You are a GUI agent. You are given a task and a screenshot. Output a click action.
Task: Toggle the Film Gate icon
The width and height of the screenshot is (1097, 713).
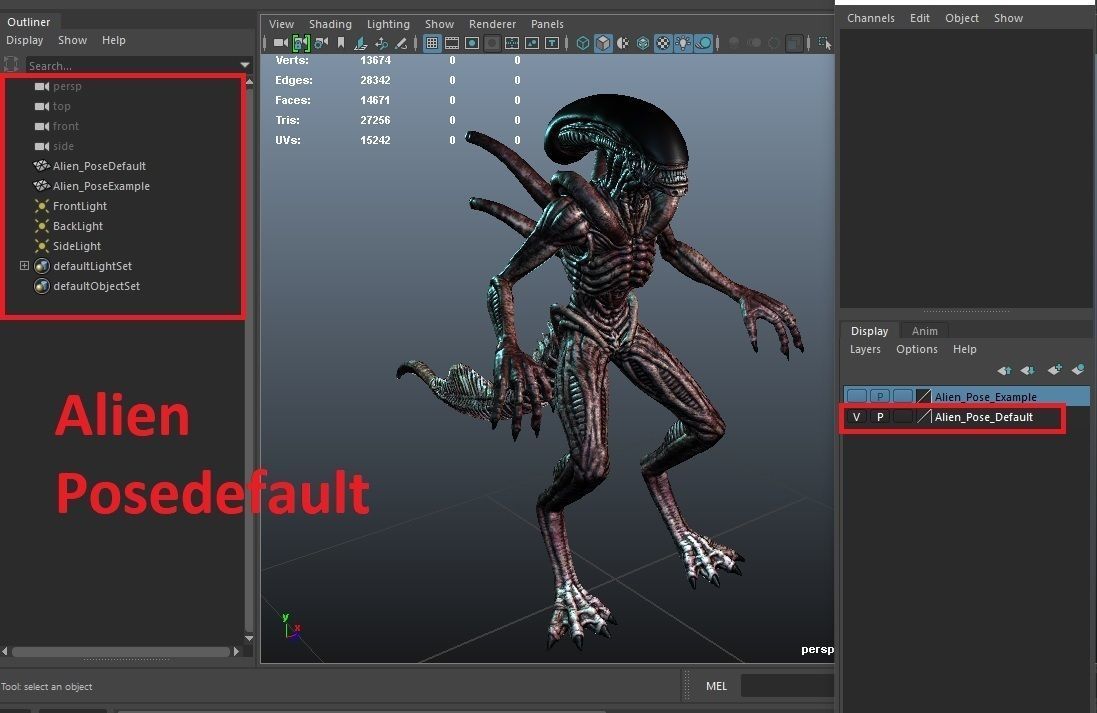(x=452, y=43)
